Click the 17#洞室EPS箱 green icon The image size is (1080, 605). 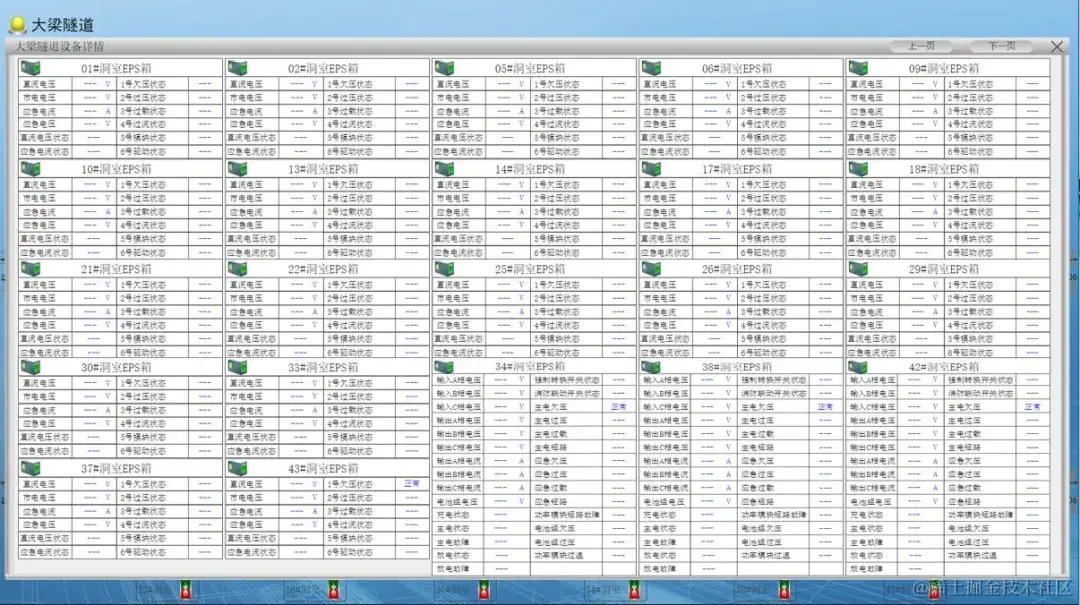(652, 169)
